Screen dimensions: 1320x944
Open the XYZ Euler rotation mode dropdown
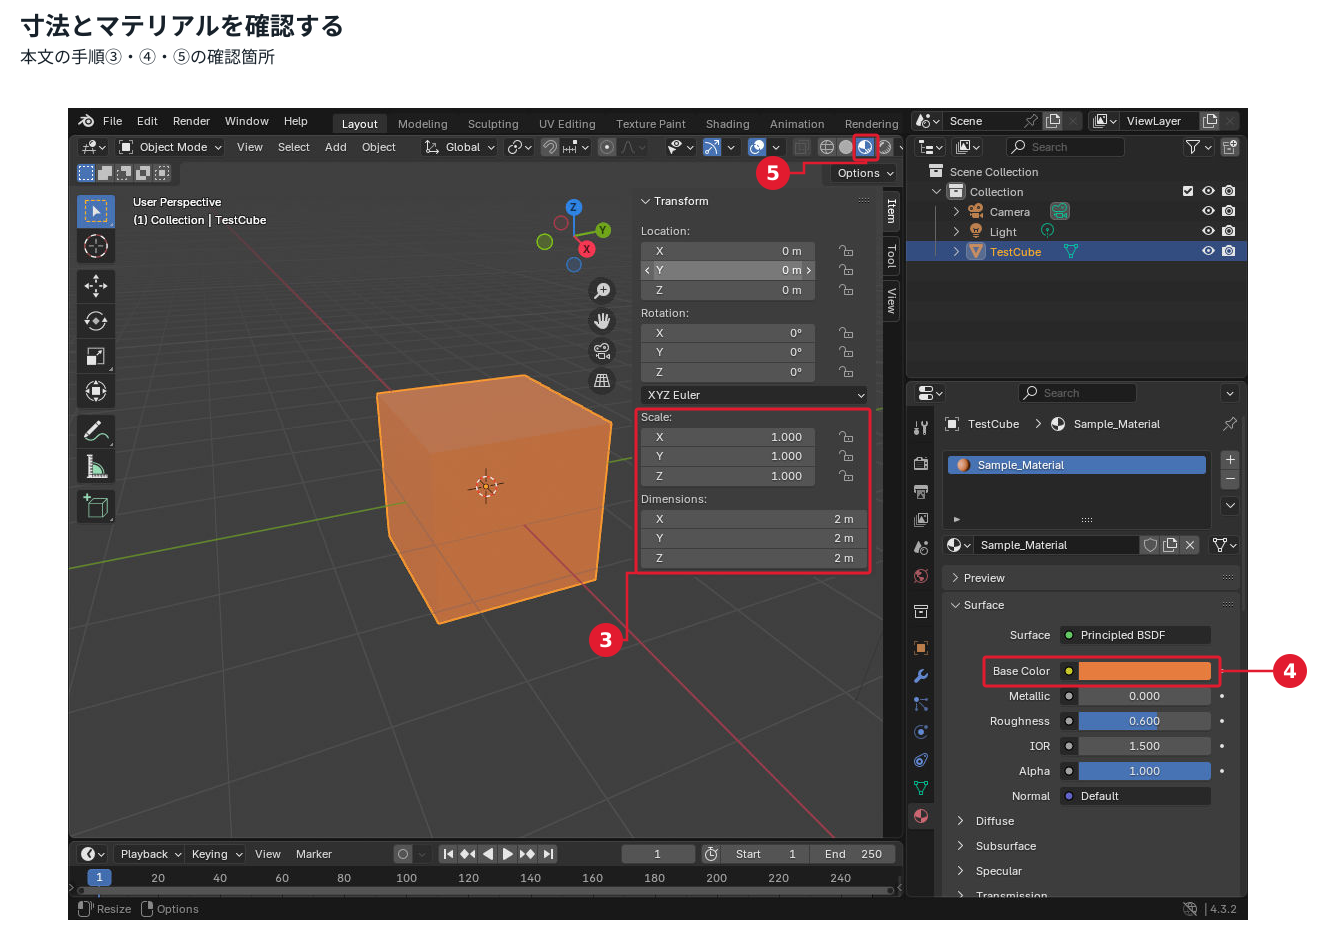[754, 395]
